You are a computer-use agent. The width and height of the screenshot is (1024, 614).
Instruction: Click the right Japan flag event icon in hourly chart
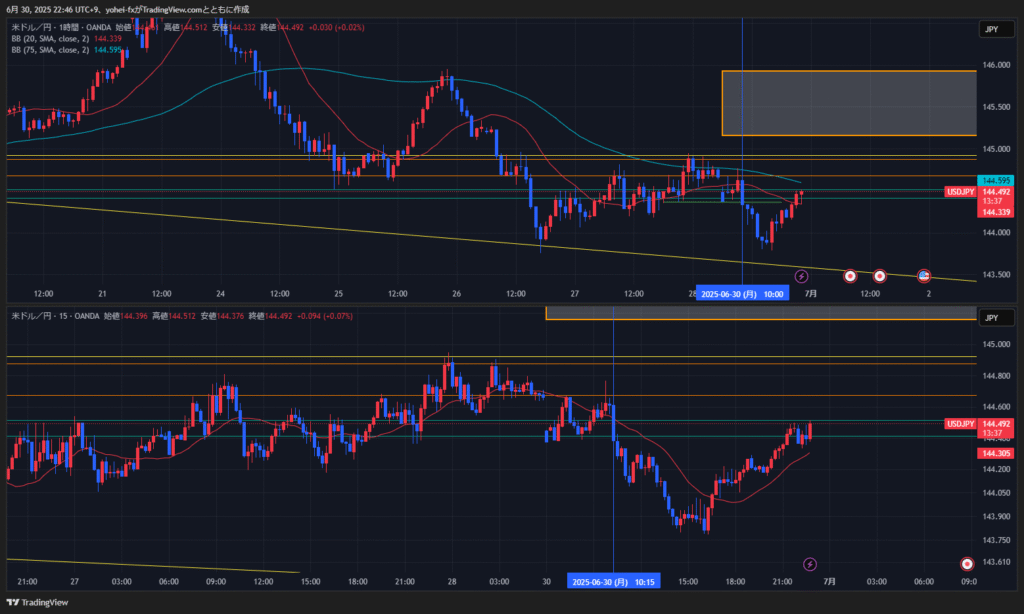point(880,276)
